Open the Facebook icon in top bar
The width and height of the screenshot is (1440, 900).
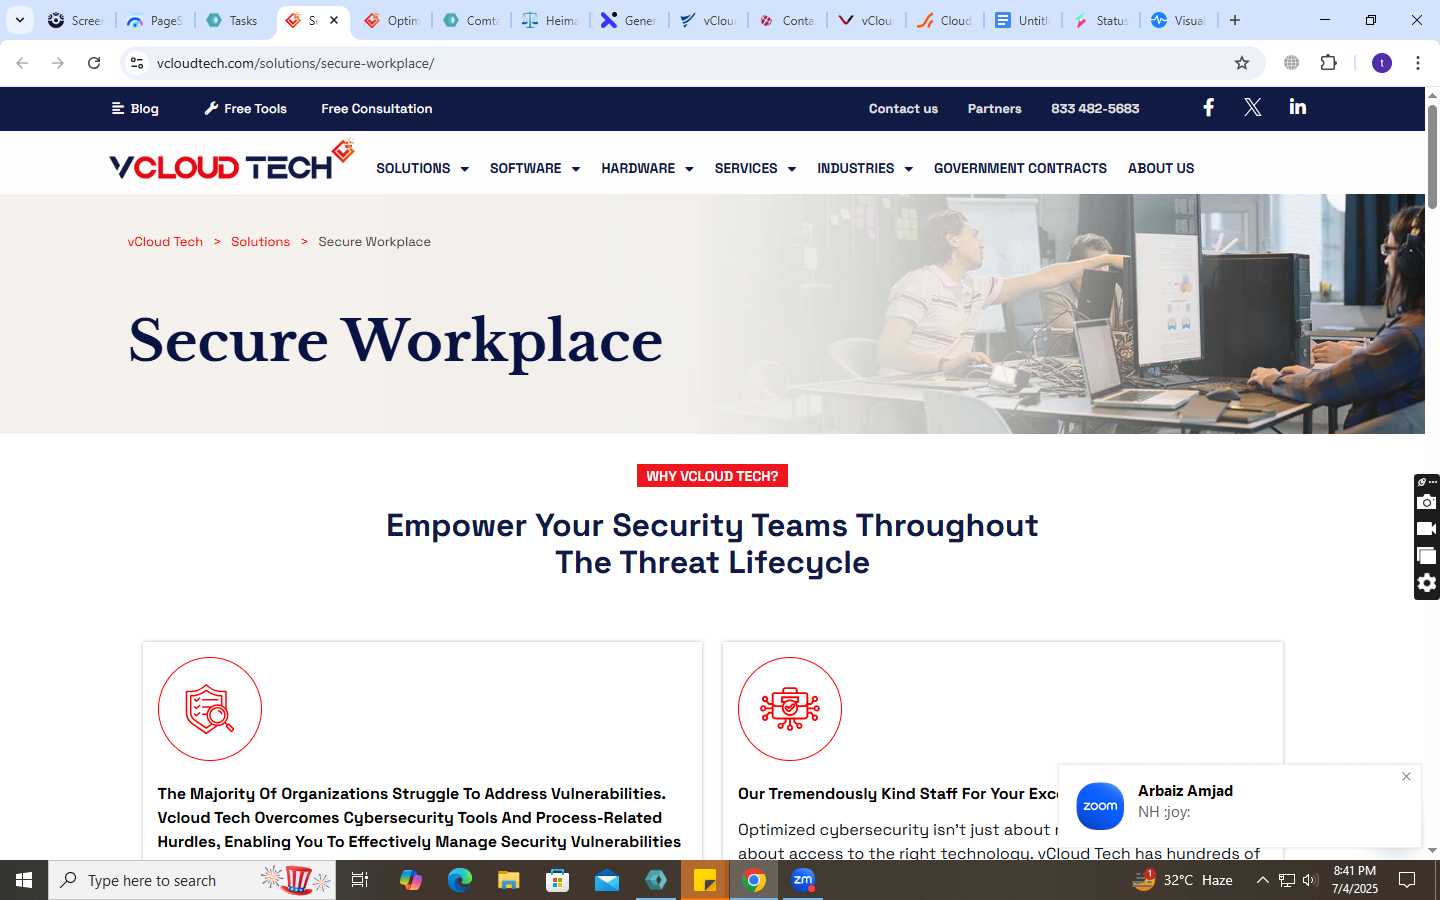(x=1208, y=107)
